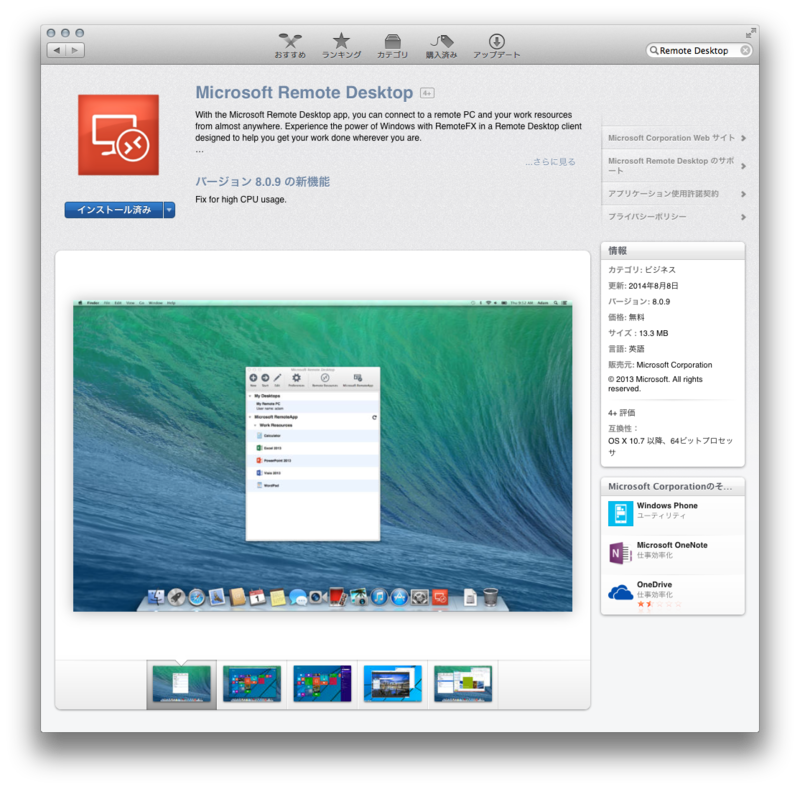Viewport: 800px width, 789px height.
Task: Toggle full screen with the corner arrows
Action: point(751,33)
